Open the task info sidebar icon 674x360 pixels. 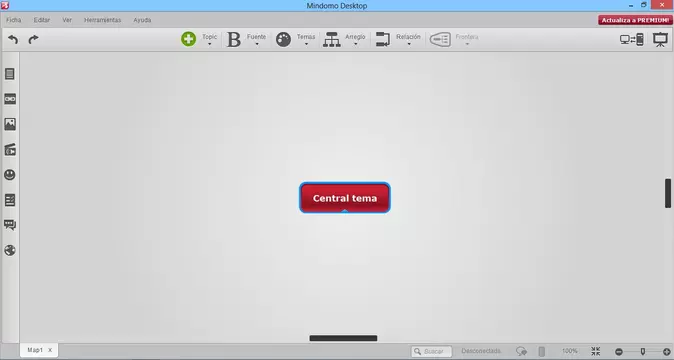(10, 200)
